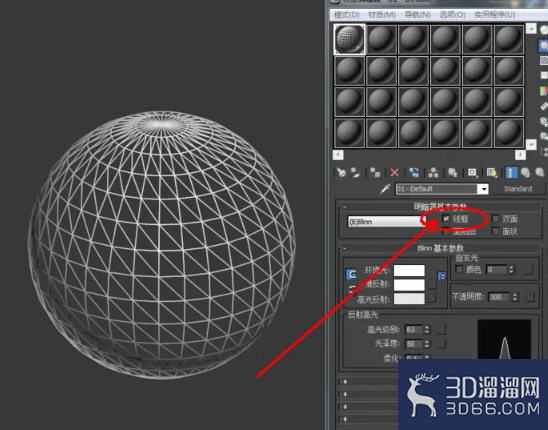Screen dimensions: 548x430
Task: Click the 01 - Default name field
Action: click(437, 189)
